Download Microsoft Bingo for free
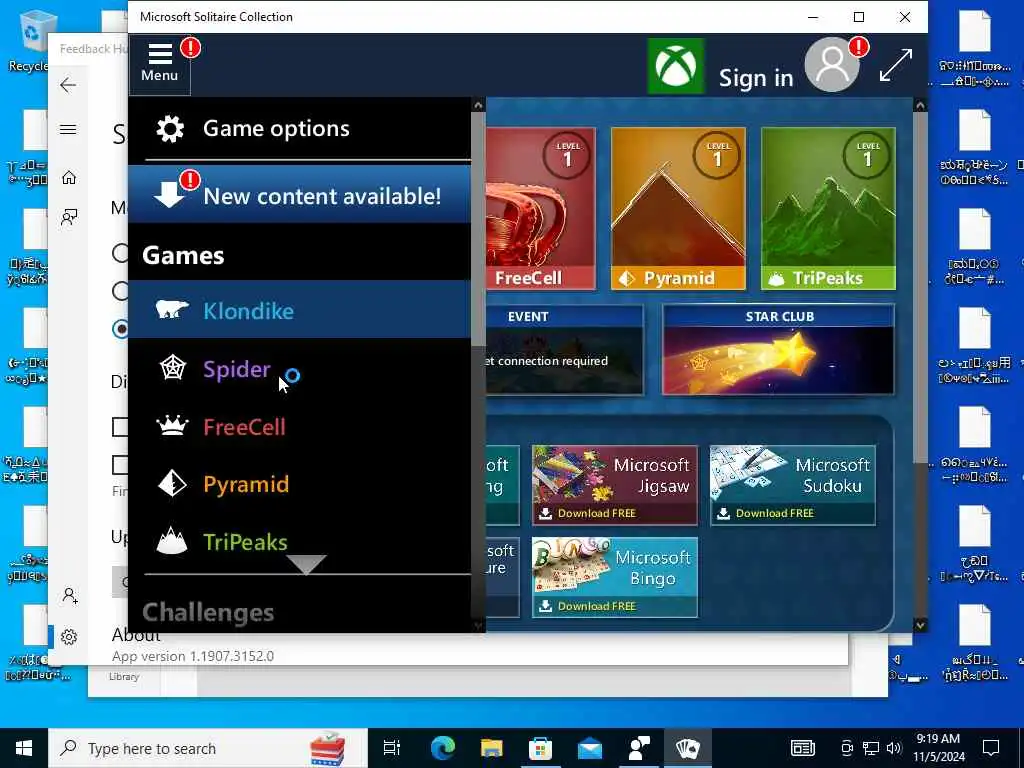The width and height of the screenshot is (1024, 768). 615,577
